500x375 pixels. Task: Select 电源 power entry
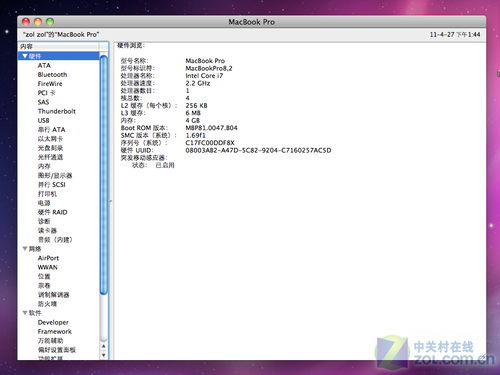tap(44, 203)
